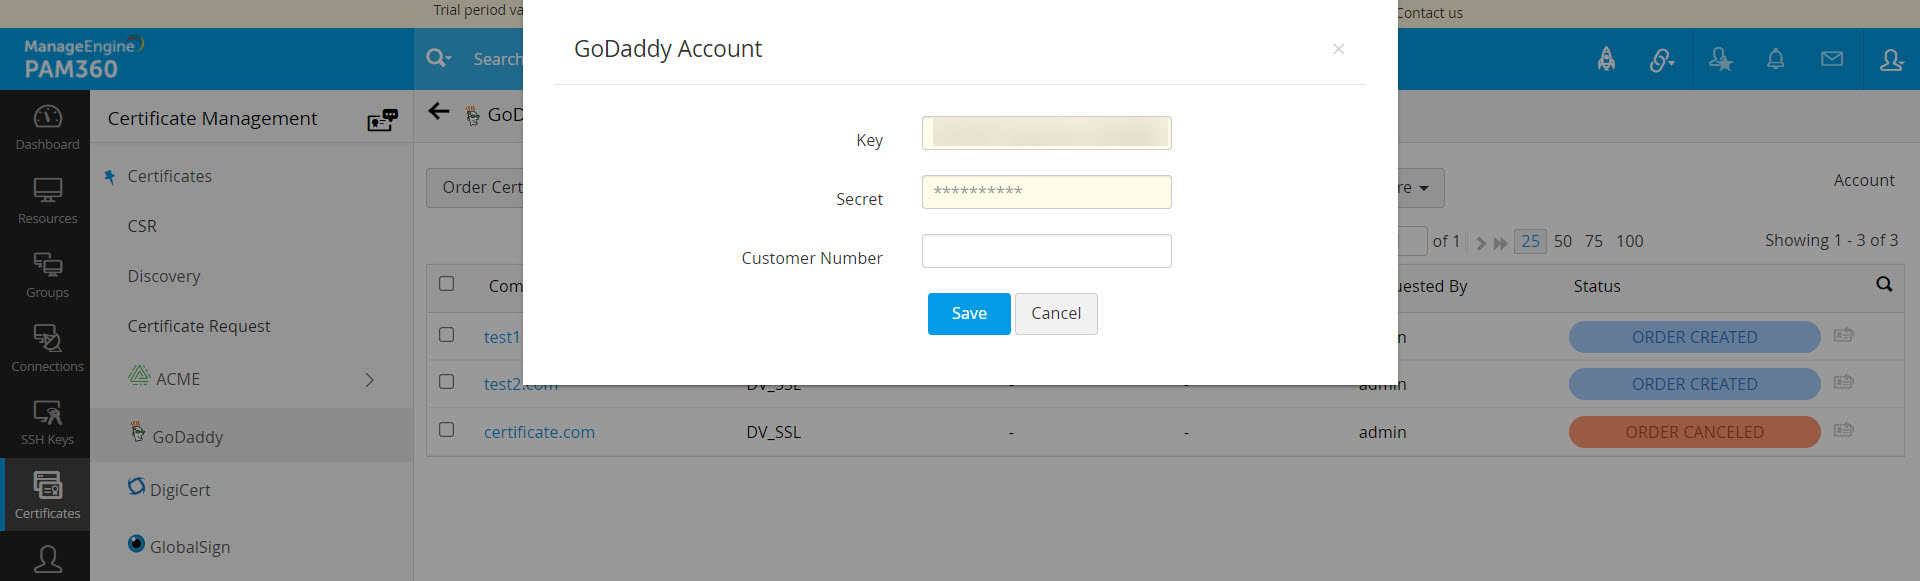Go to next page arrow in pagination
Screen dimensions: 1920x581
point(1481,243)
